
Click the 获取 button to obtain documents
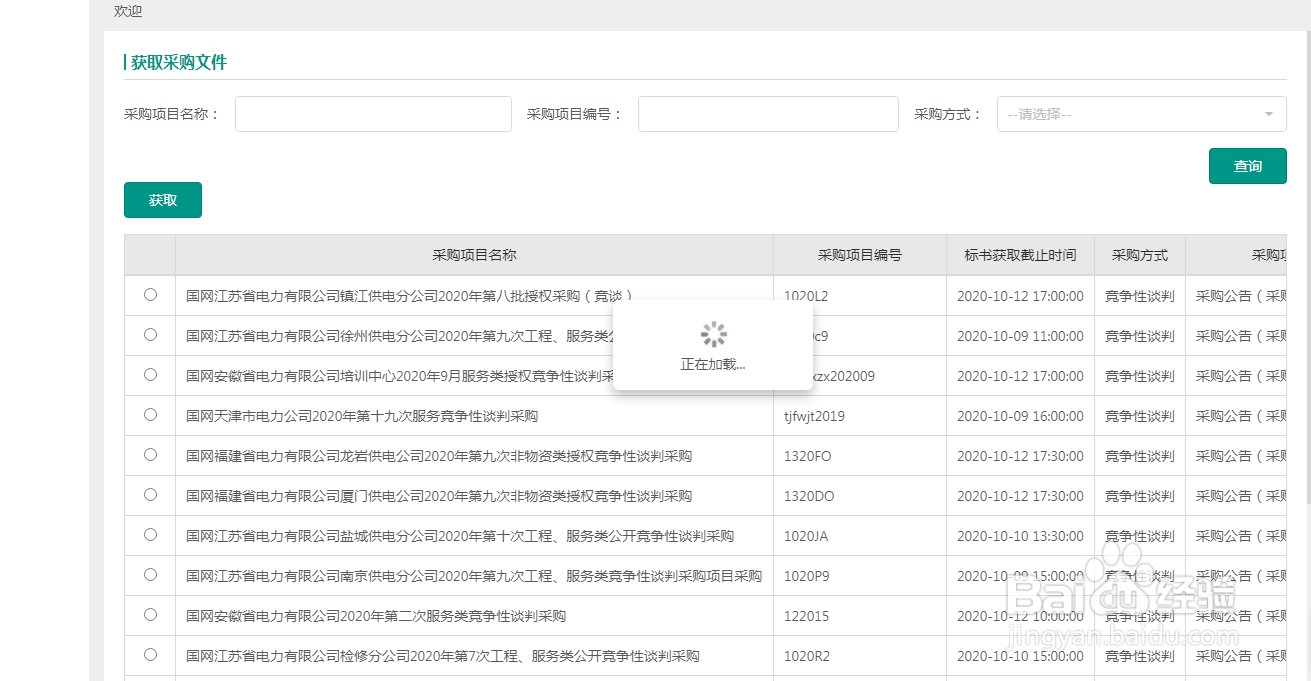click(162, 199)
